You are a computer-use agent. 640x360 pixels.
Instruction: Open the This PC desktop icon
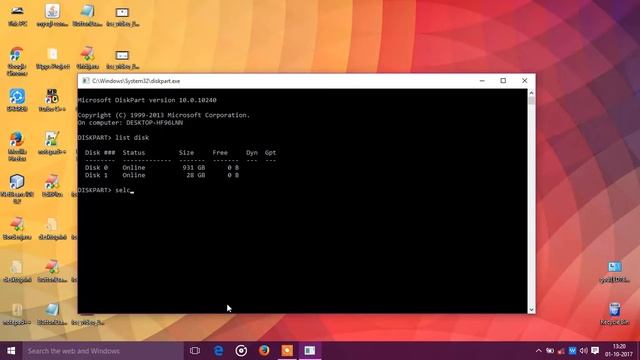click(x=17, y=16)
